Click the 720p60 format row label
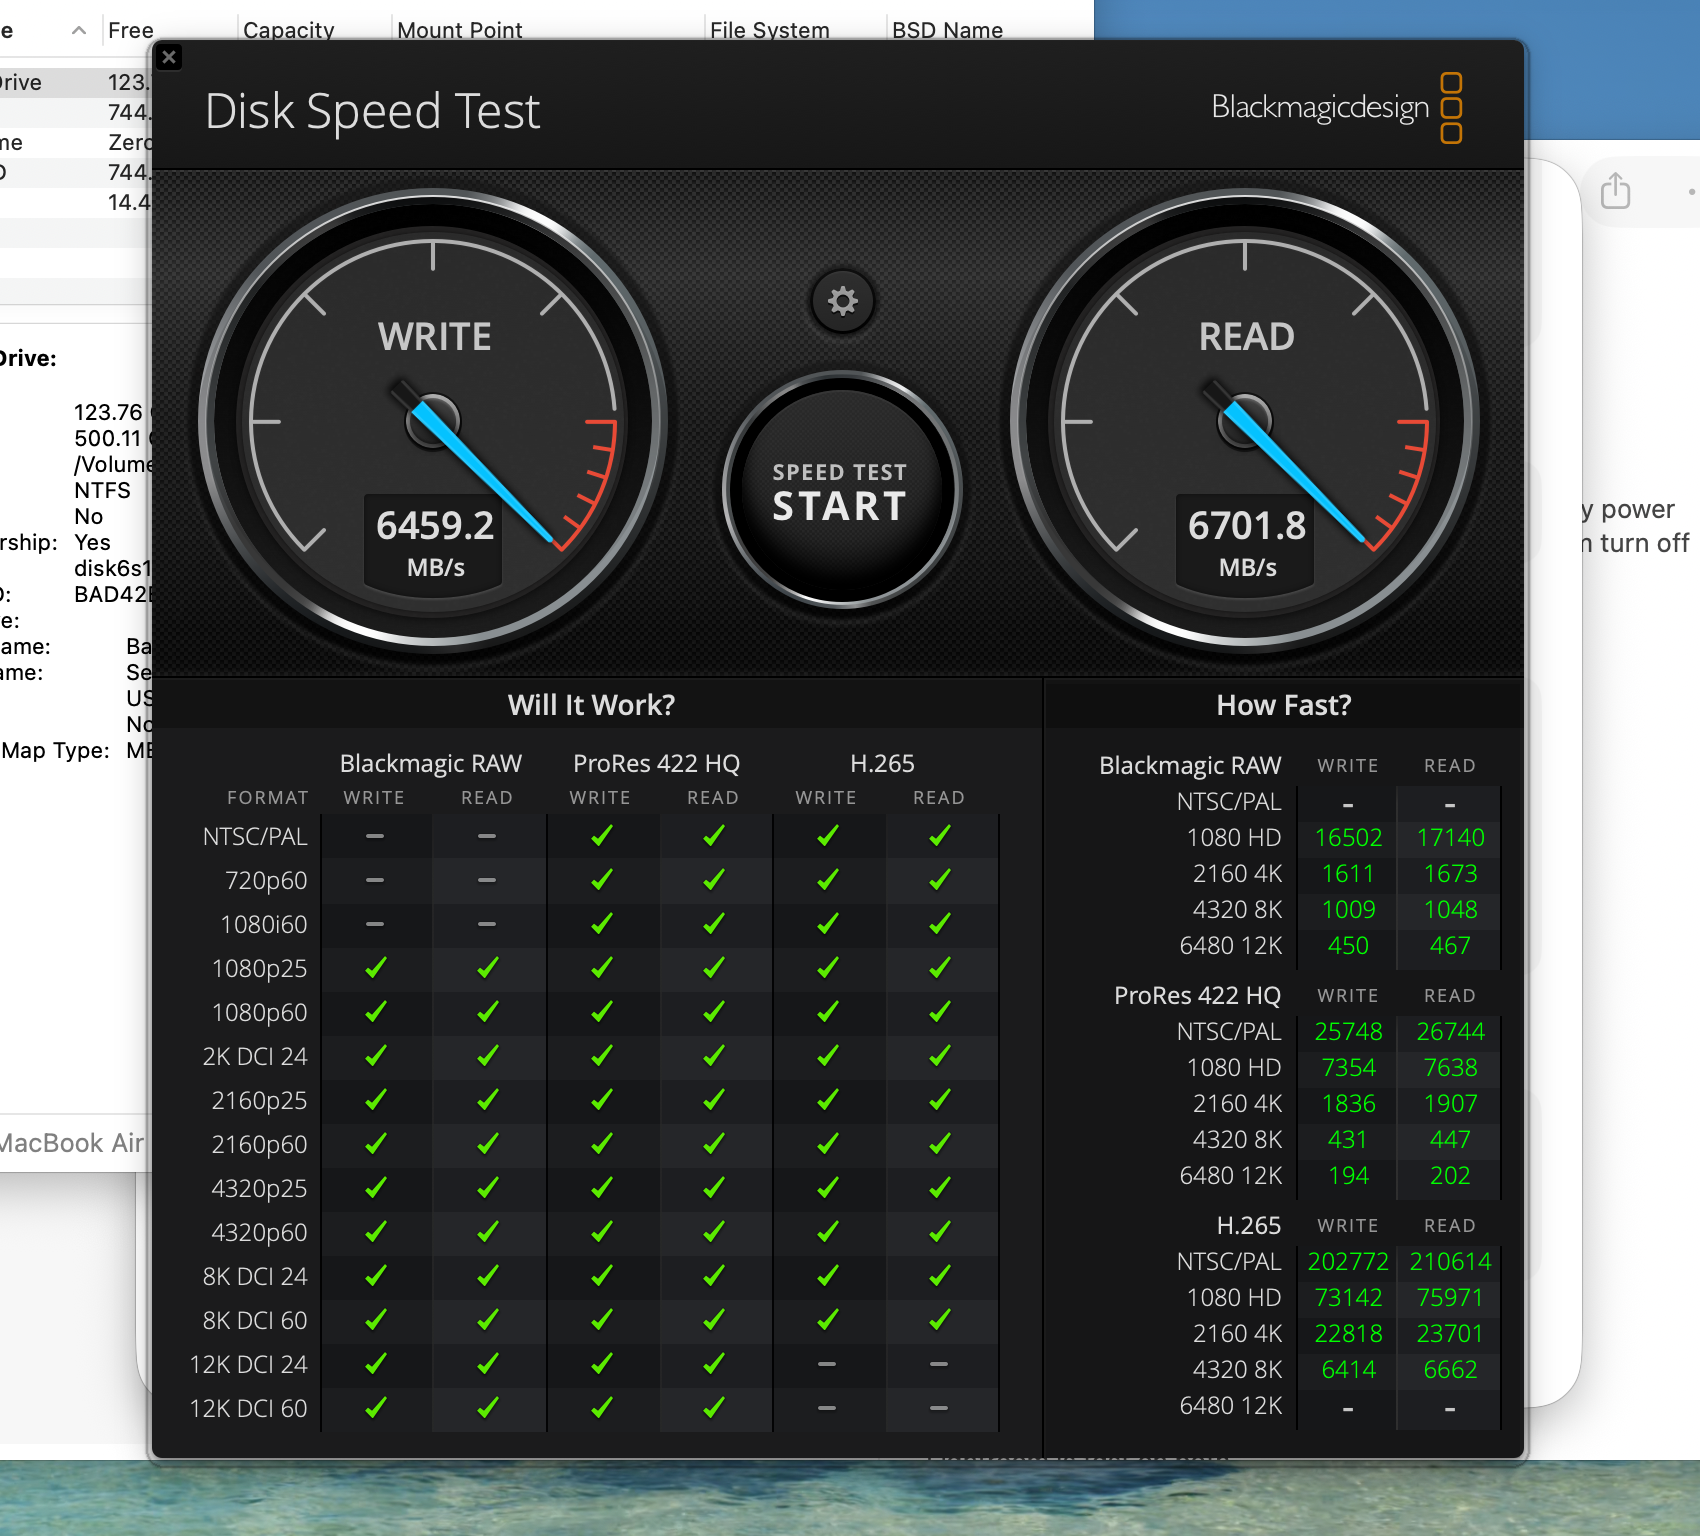The image size is (1700, 1536). (266, 880)
